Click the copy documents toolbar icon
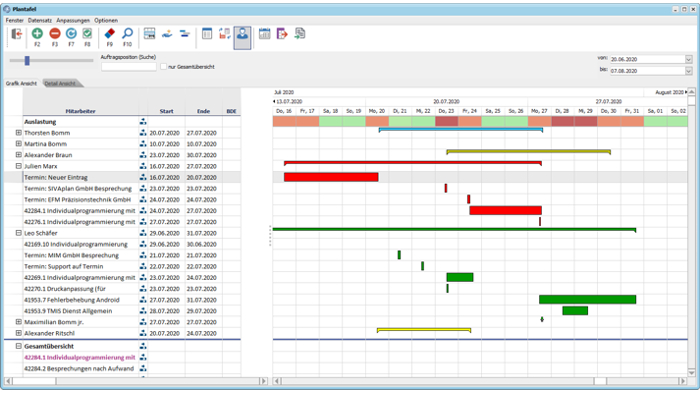This screenshot has width=700, height=394. tap(300, 33)
